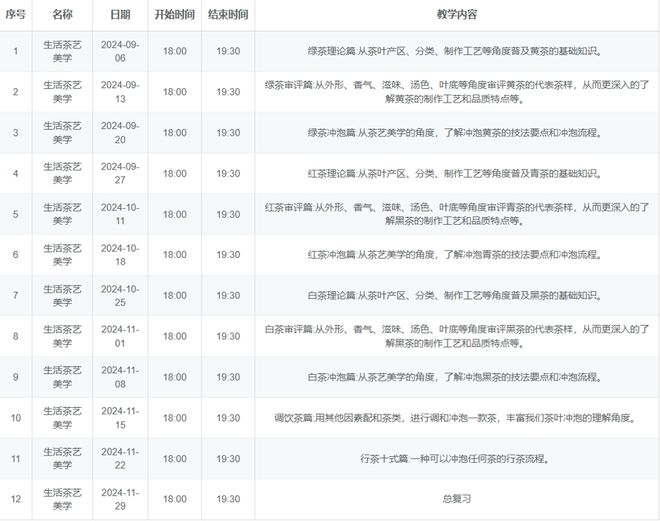Select the 白茶理论篇 content text

(456, 296)
